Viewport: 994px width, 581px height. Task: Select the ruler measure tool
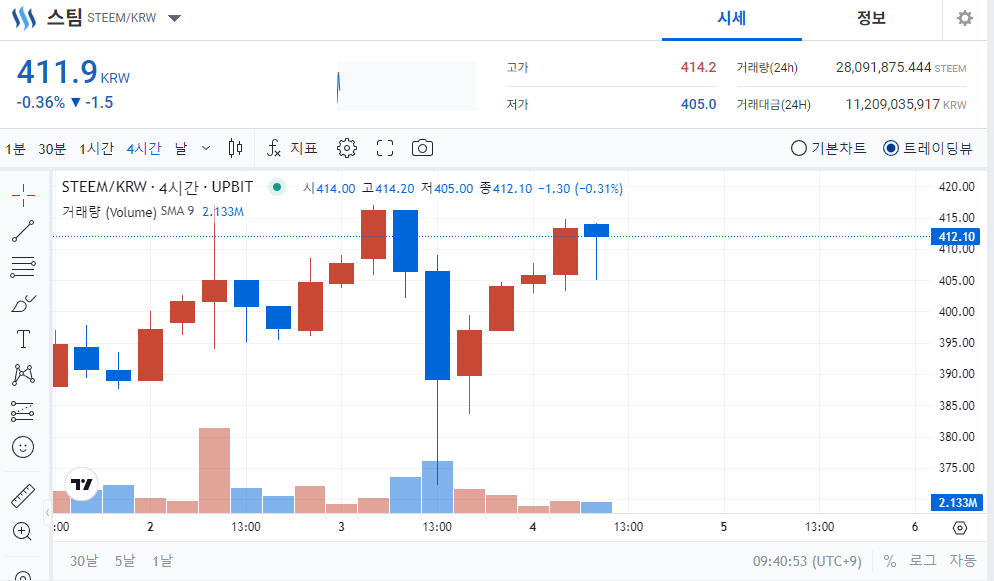[23, 495]
